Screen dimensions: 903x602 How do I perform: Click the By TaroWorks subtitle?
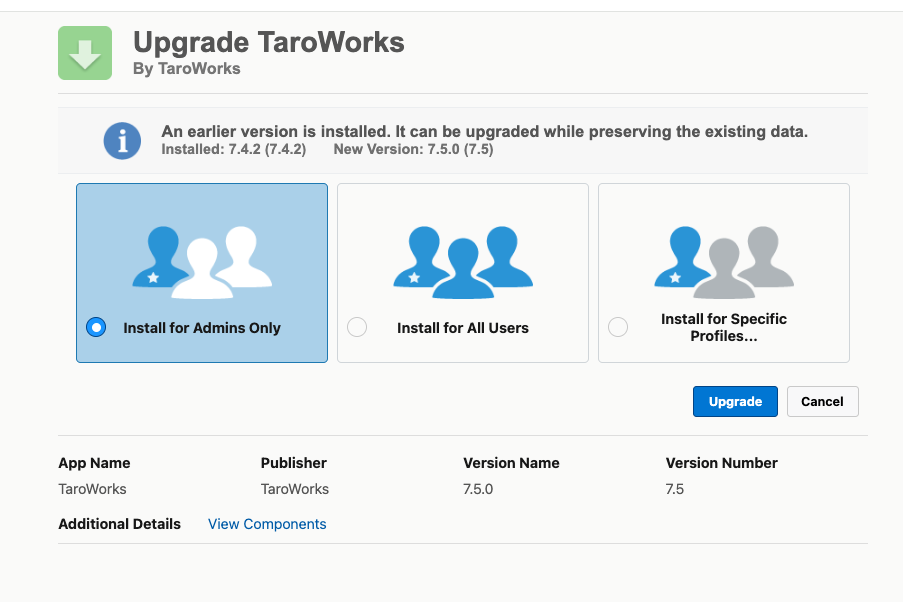187,69
